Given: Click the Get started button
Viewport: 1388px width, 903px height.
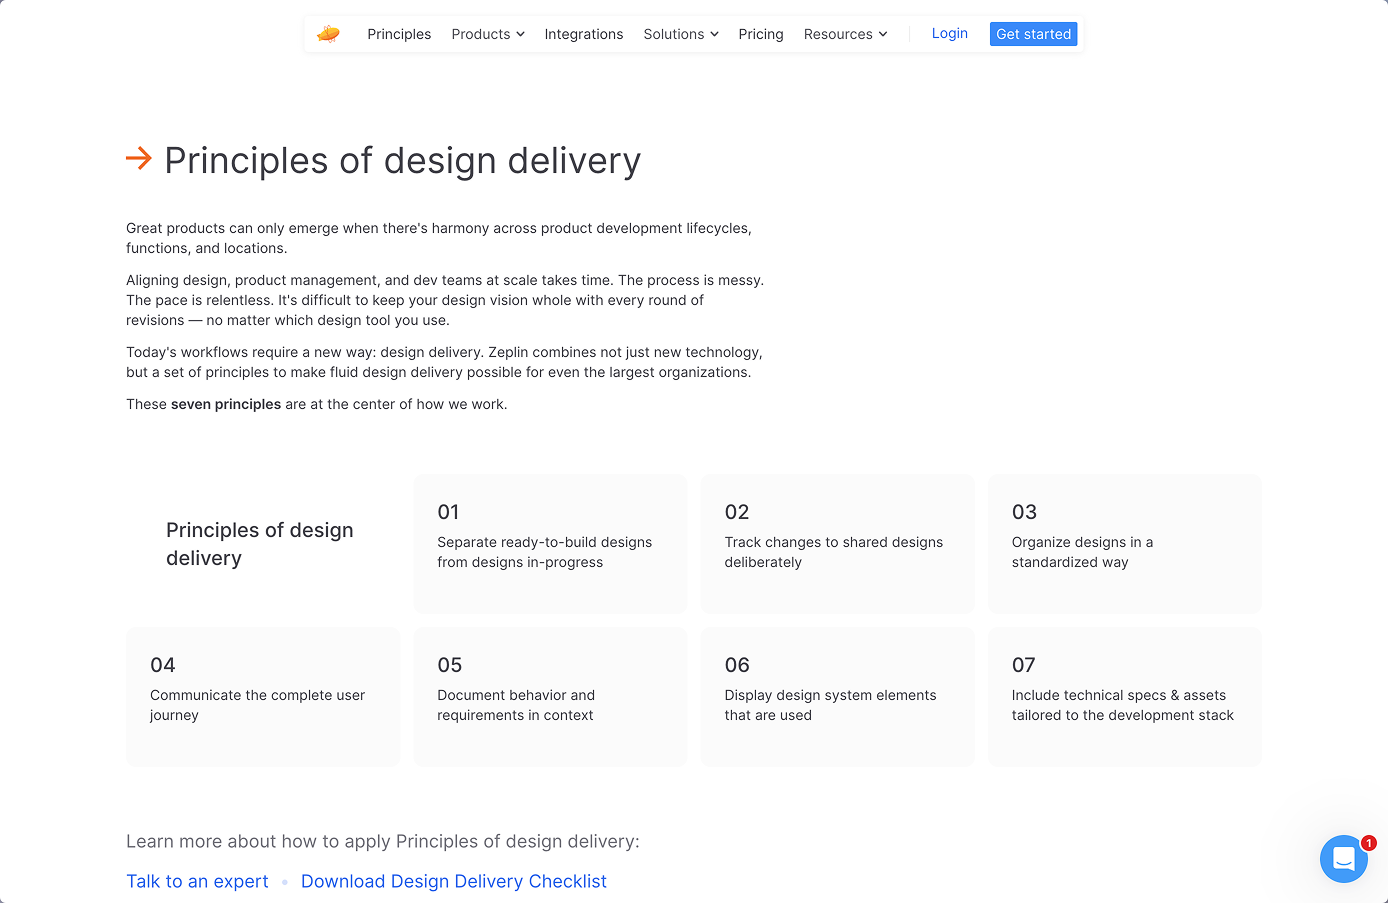Looking at the screenshot, I should pyautogui.click(x=1033, y=33).
